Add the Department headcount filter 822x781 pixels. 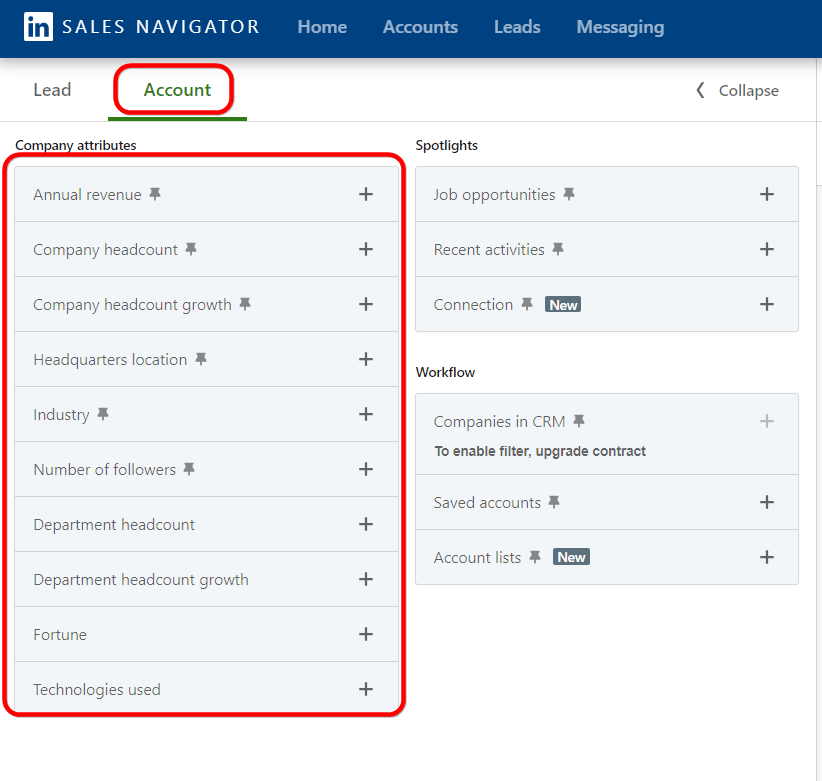(366, 524)
